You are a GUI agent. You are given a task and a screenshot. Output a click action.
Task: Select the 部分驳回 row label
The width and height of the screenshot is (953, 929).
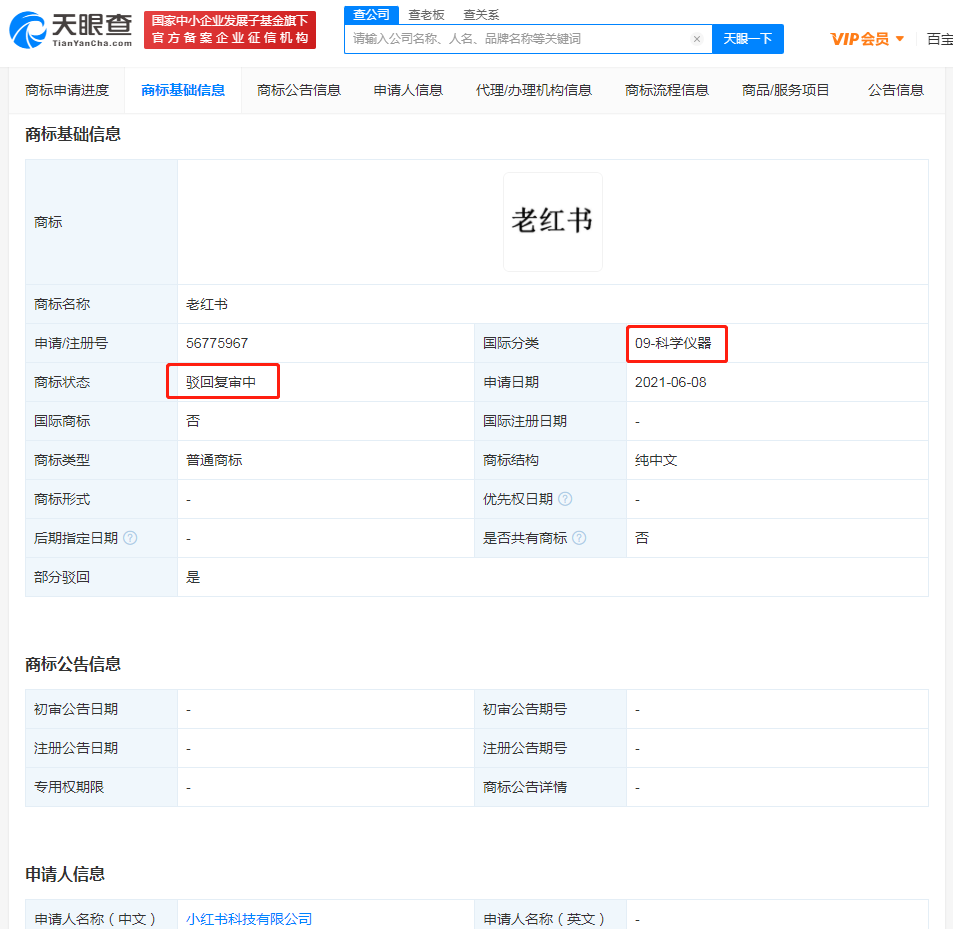pos(62,577)
